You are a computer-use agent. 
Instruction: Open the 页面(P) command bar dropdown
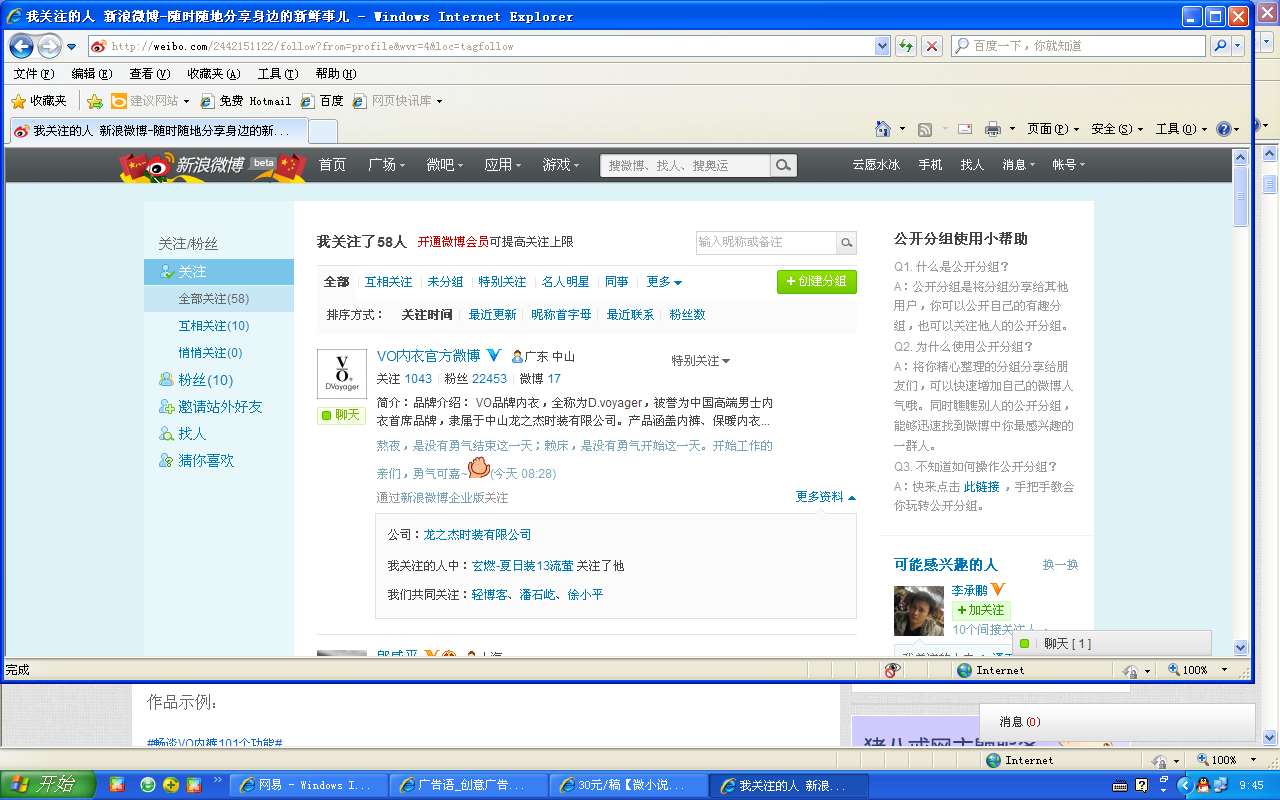(1053, 129)
